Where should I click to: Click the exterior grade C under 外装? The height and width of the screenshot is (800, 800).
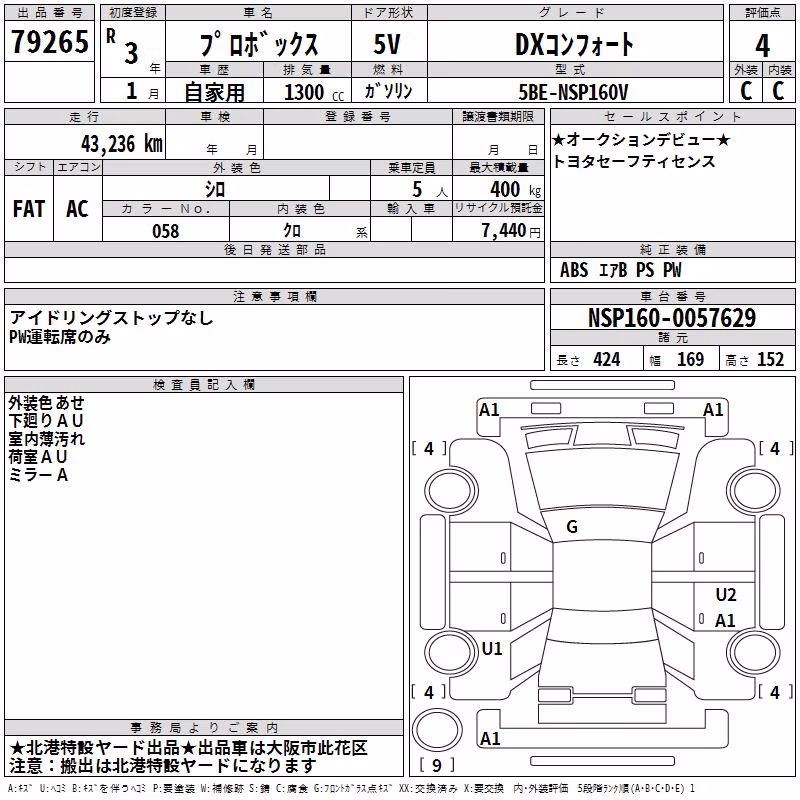746,90
